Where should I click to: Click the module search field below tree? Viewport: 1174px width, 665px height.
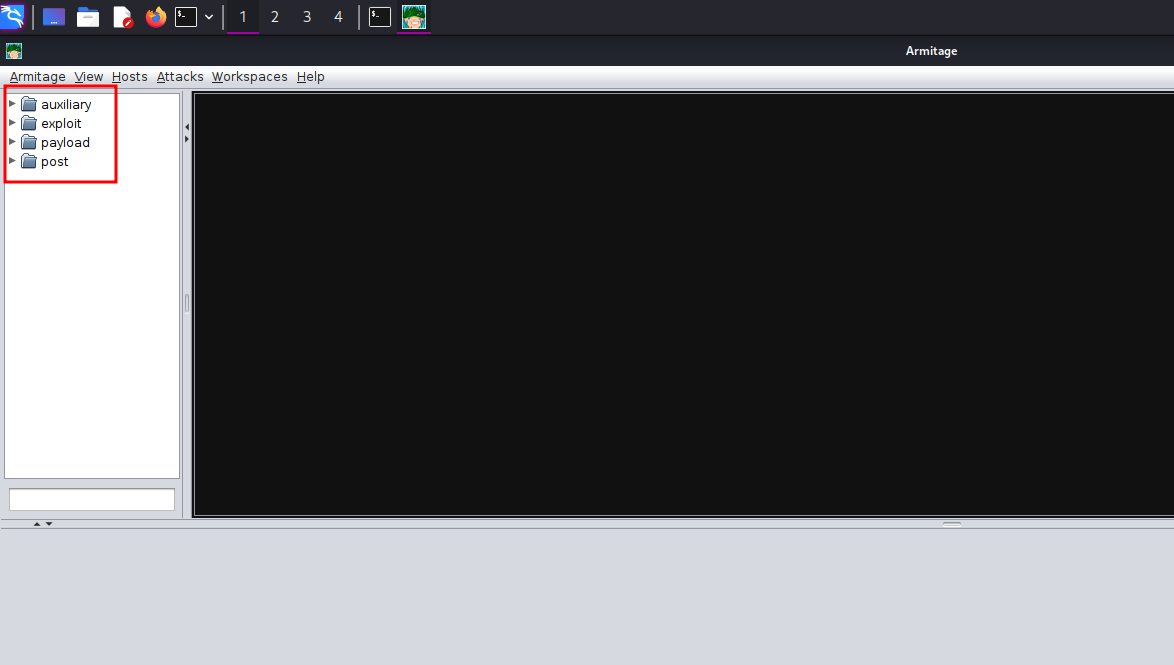pyautogui.click(x=92, y=499)
